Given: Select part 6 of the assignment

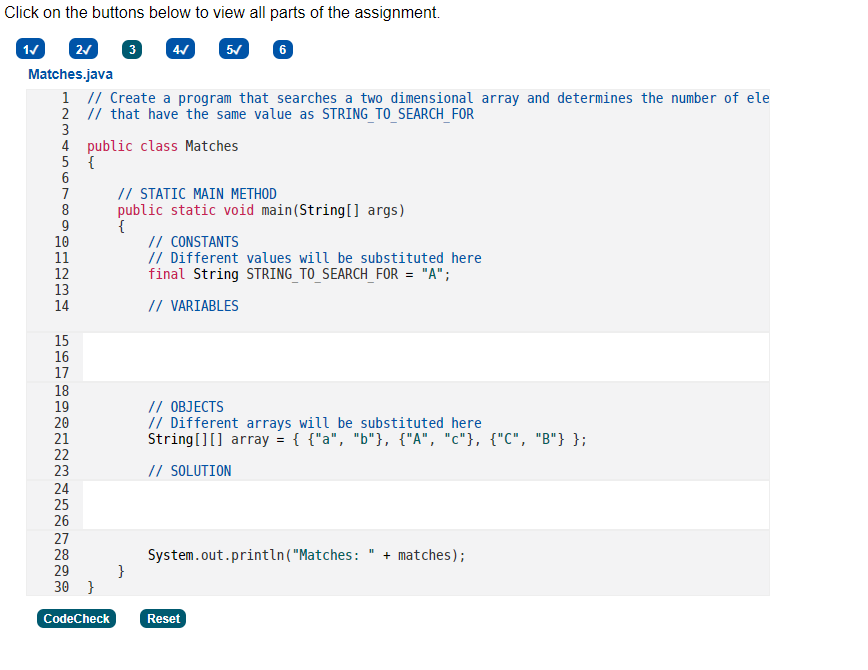Looking at the screenshot, I should [x=282, y=48].
